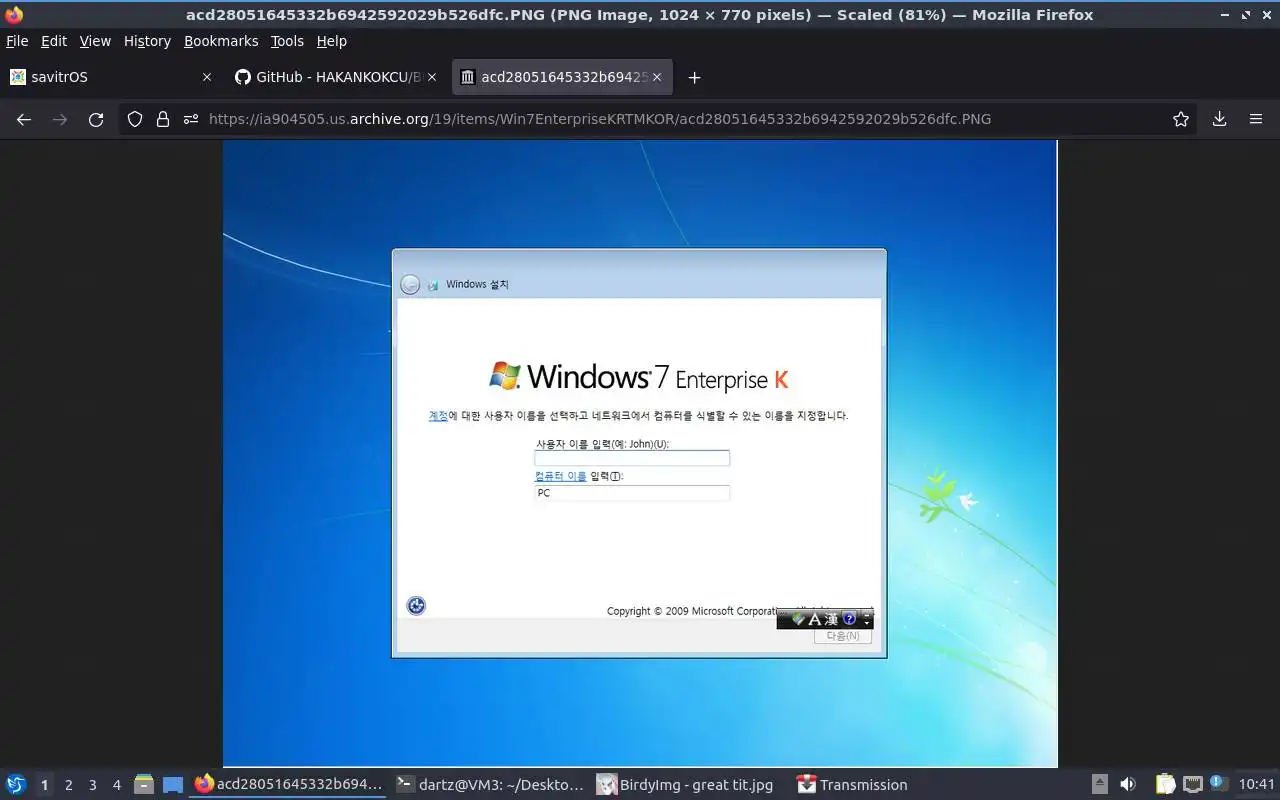This screenshot has height=800, width=1280.
Task: Click the Windows setup back arrow in image
Action: point(410,285)
